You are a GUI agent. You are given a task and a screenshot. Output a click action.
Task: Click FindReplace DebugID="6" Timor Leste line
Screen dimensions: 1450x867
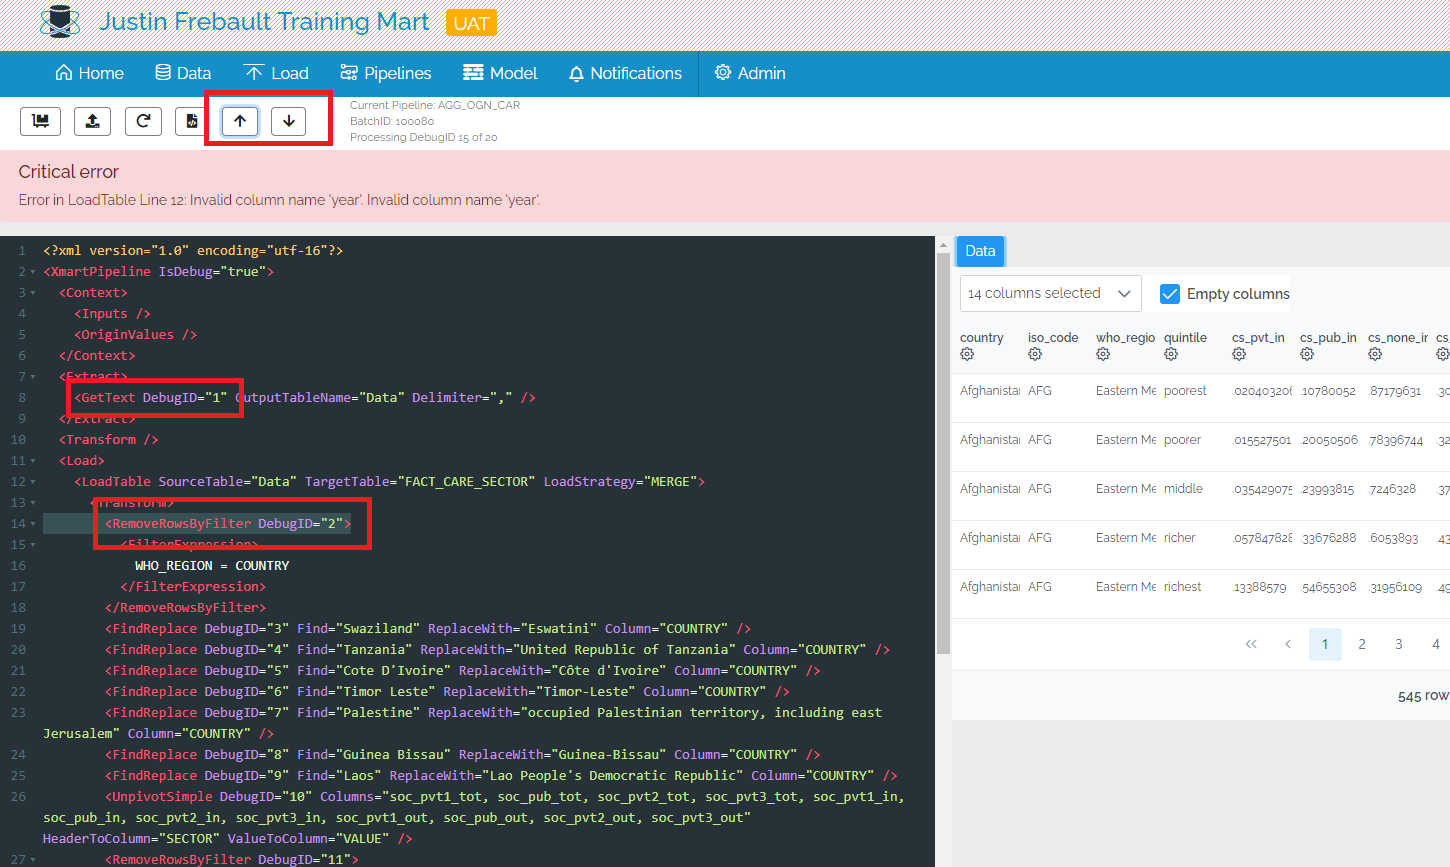[448, 692]
